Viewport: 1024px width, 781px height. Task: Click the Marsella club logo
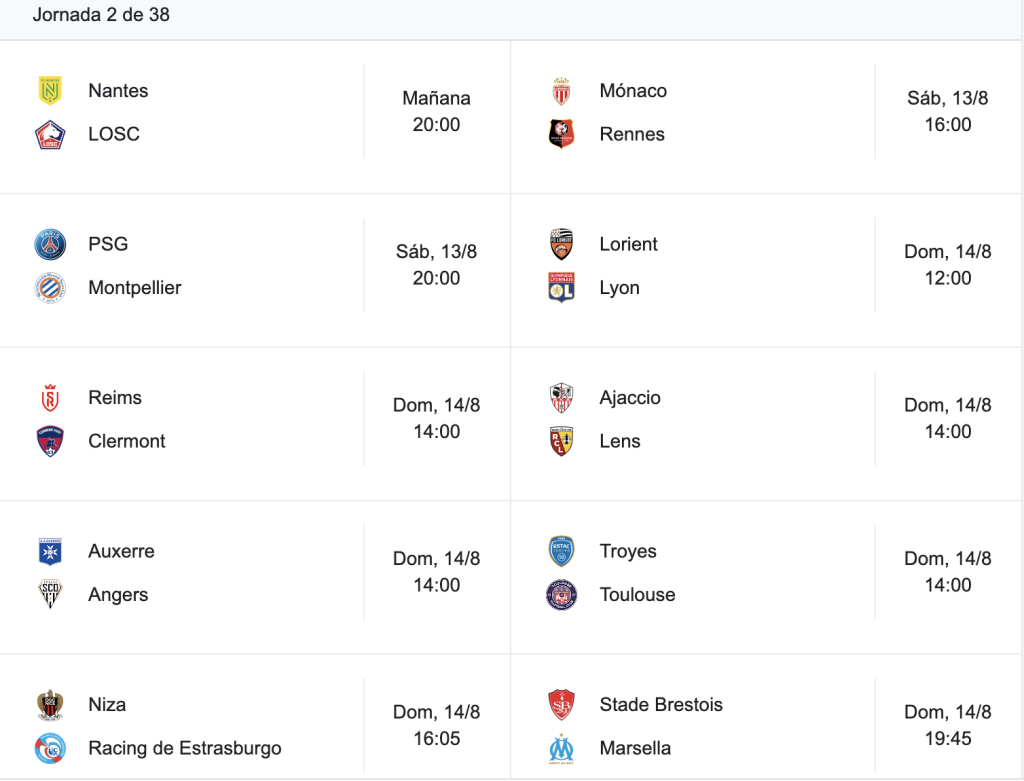[x=562, y=748]
